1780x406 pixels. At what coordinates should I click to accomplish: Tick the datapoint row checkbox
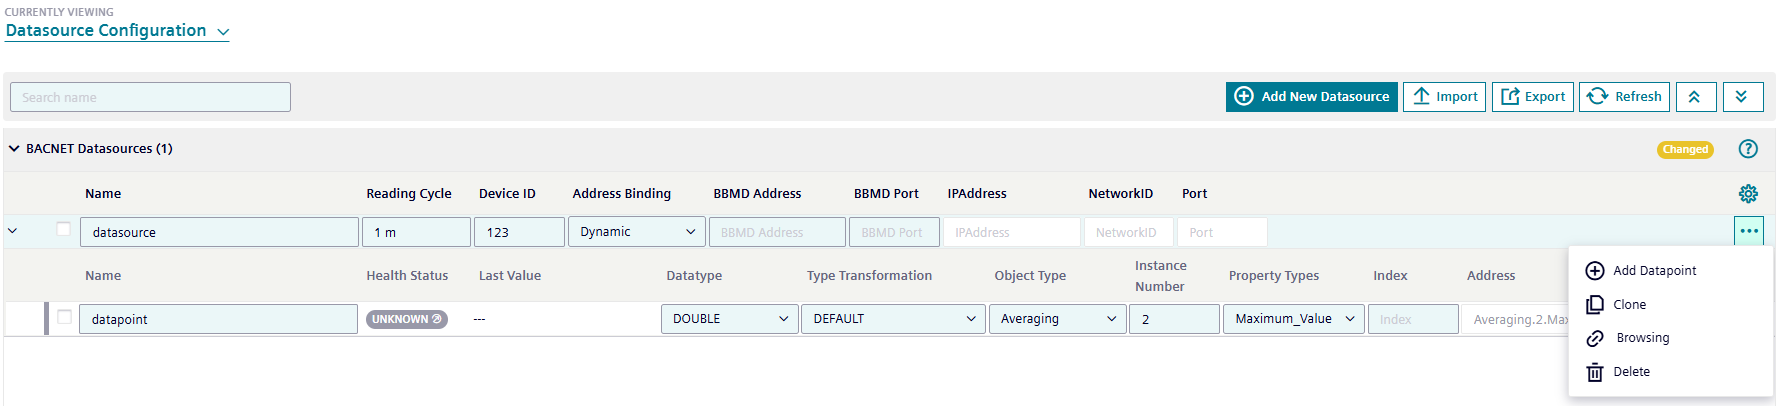pyautogui.click(x=64, y=317)
